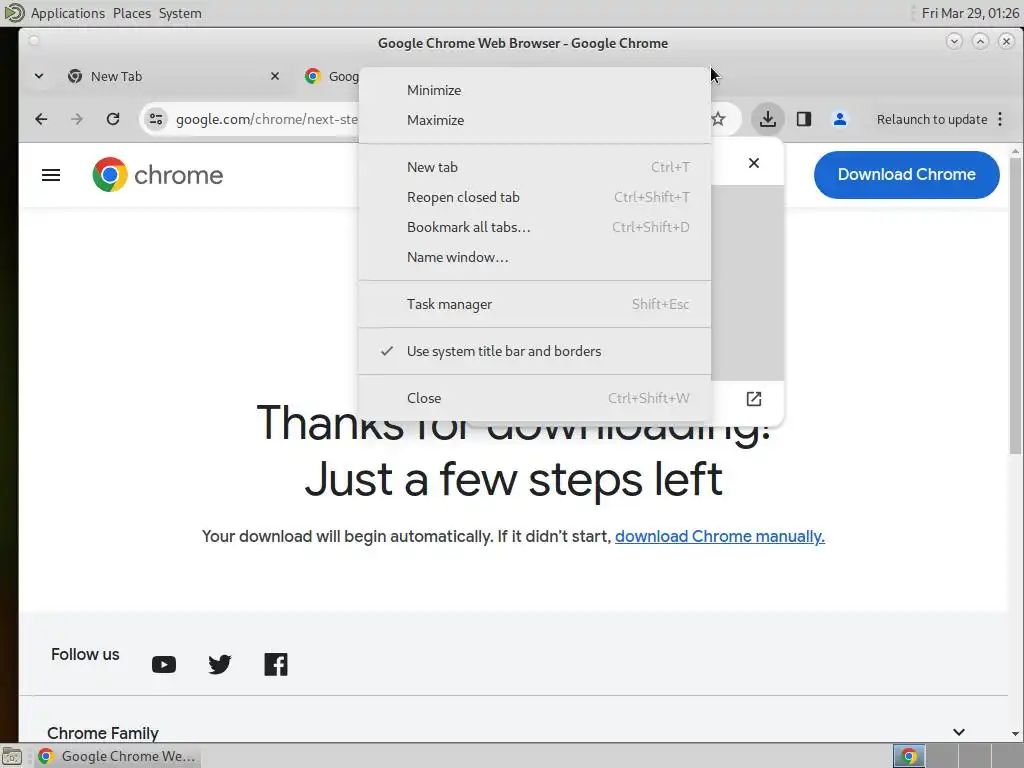Viewport: 1024px width, 768px height.
Task: Click the show desktop icon in bottom panel
Action: click(12, 756)
